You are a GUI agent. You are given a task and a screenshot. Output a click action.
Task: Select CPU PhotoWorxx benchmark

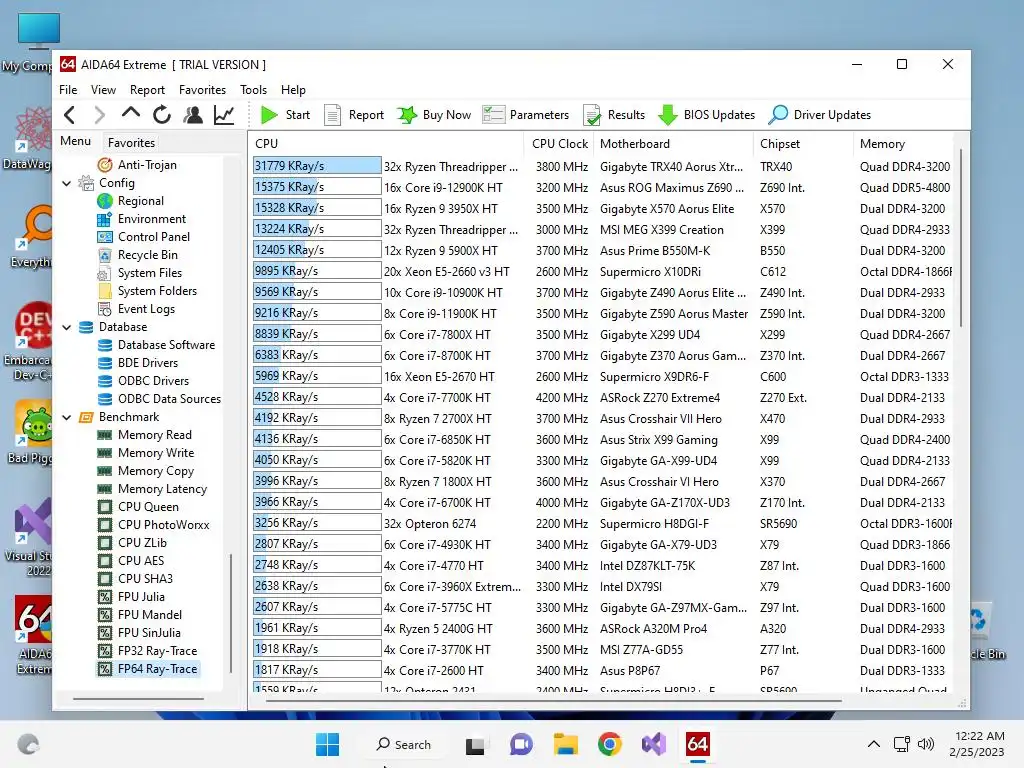[153, 525]
